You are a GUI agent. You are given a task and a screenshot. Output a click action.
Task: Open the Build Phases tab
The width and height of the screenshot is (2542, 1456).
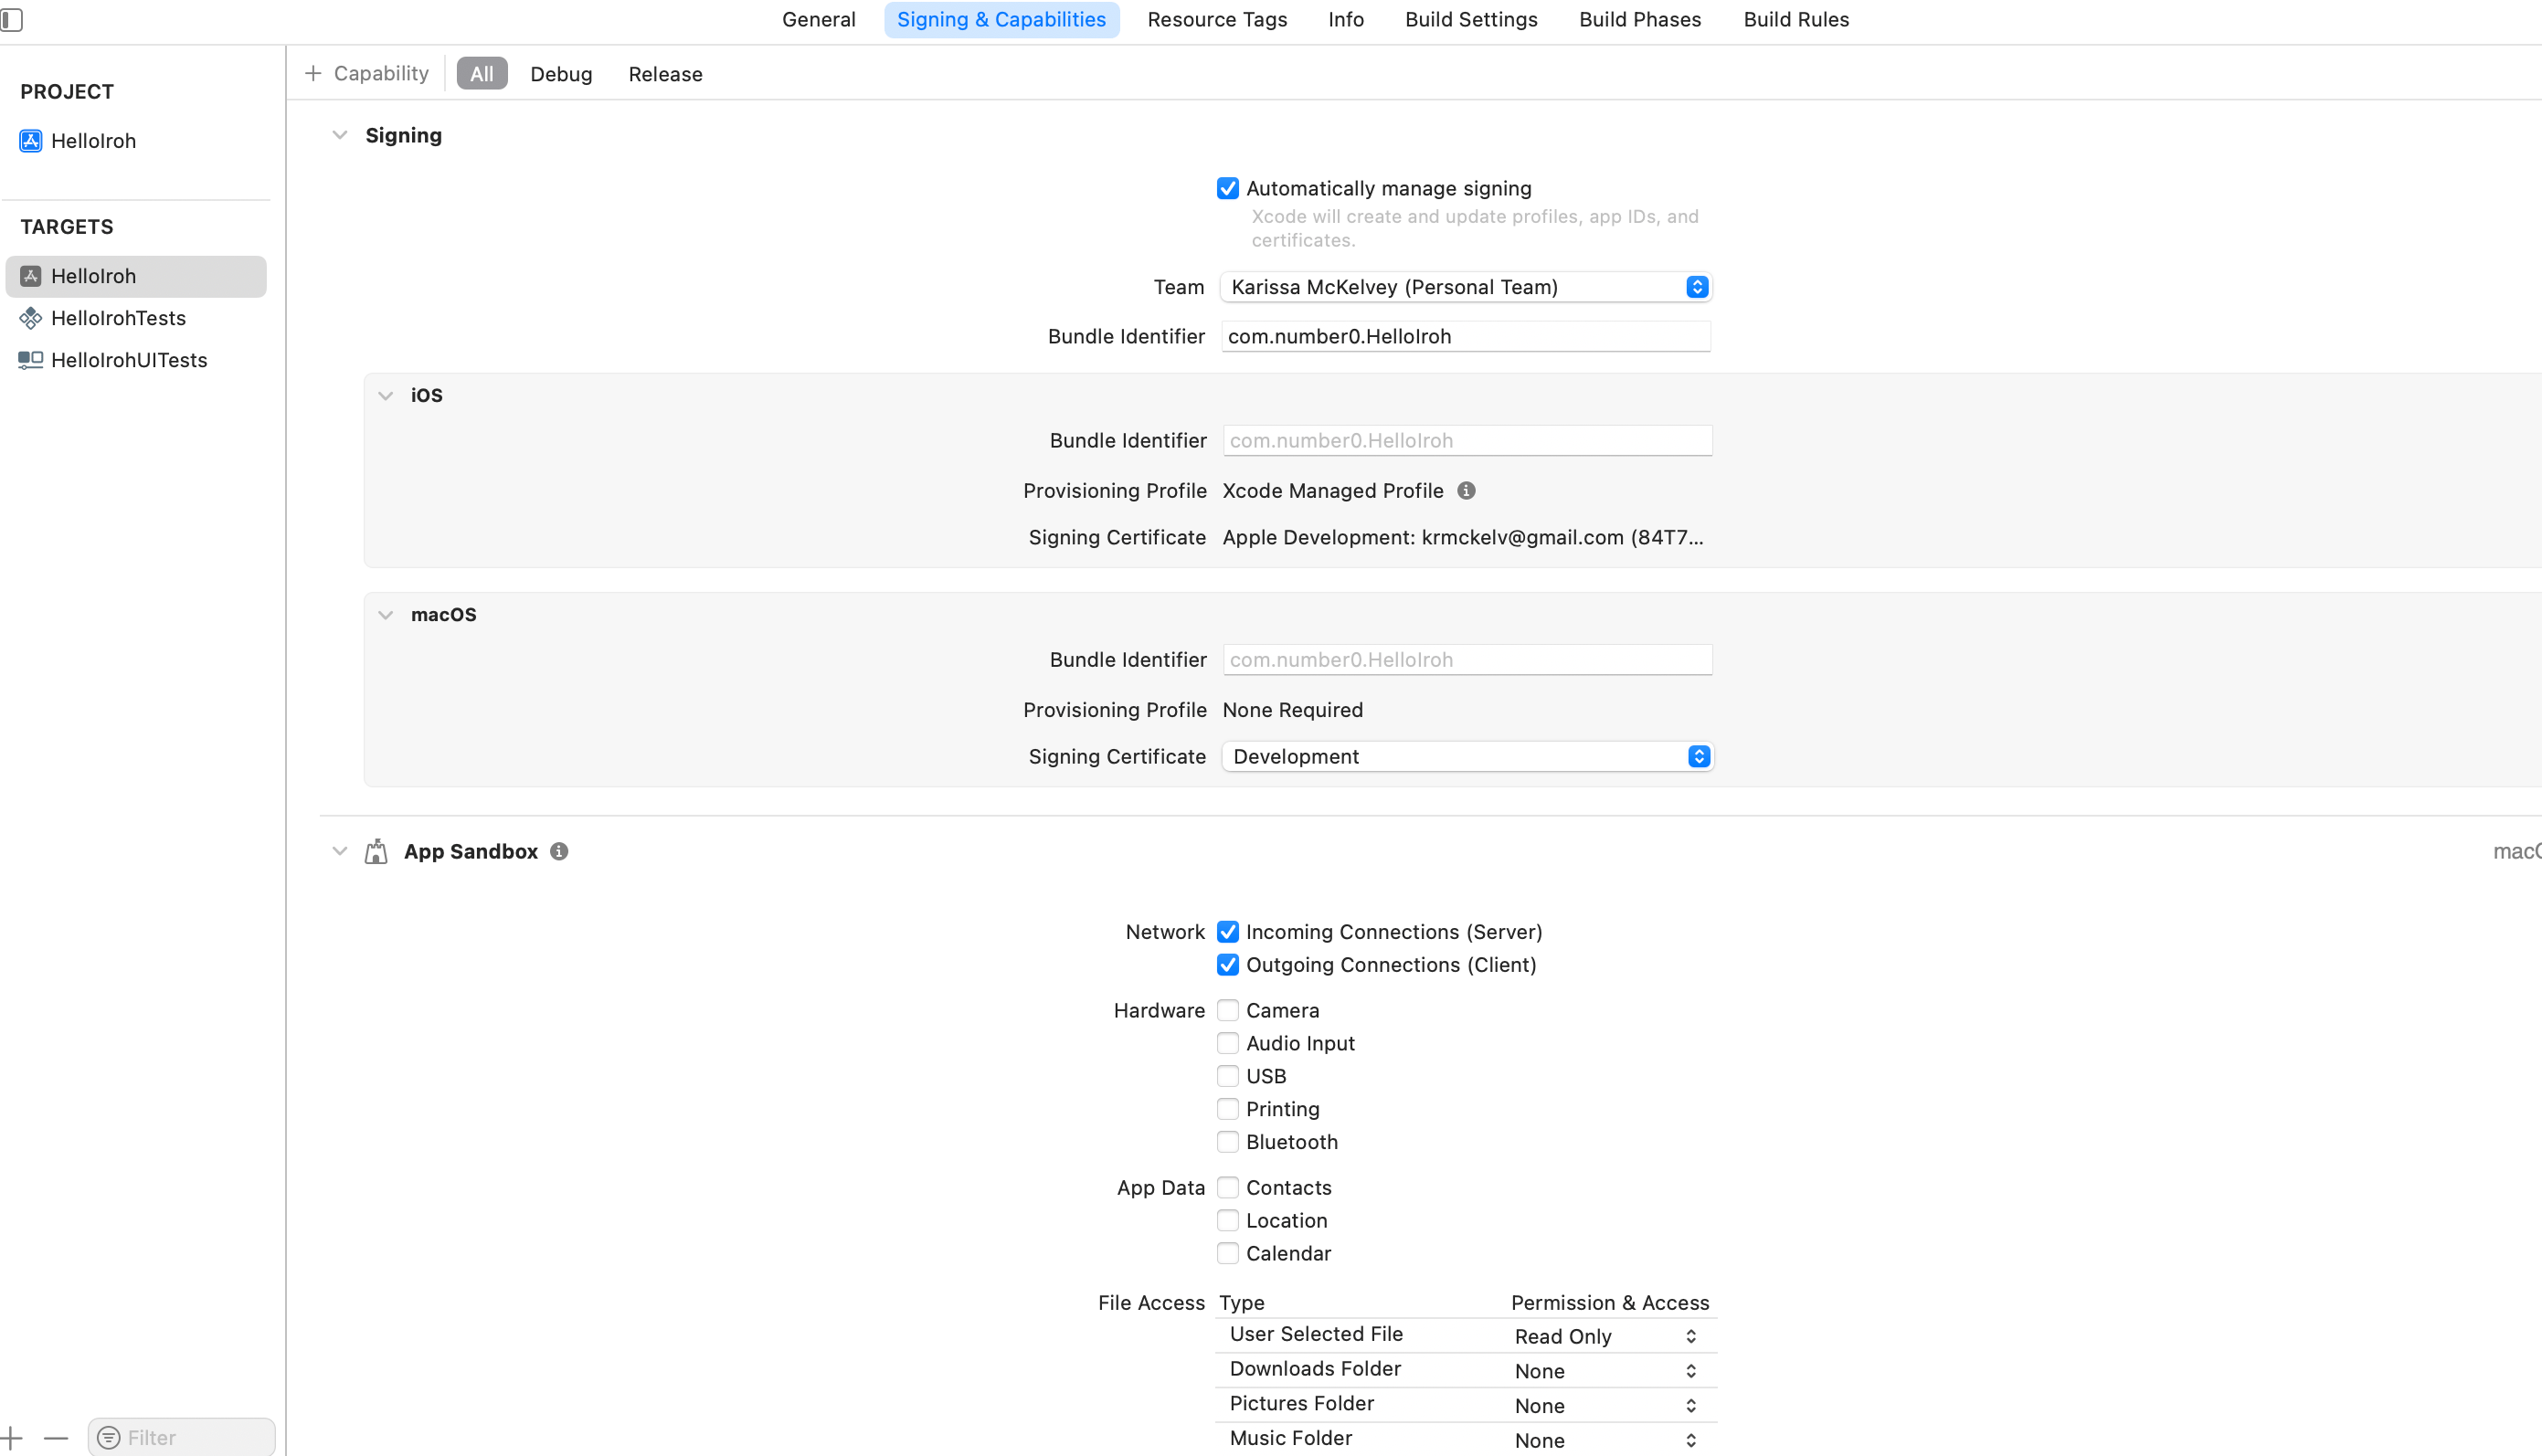[x=1640, y=20]
